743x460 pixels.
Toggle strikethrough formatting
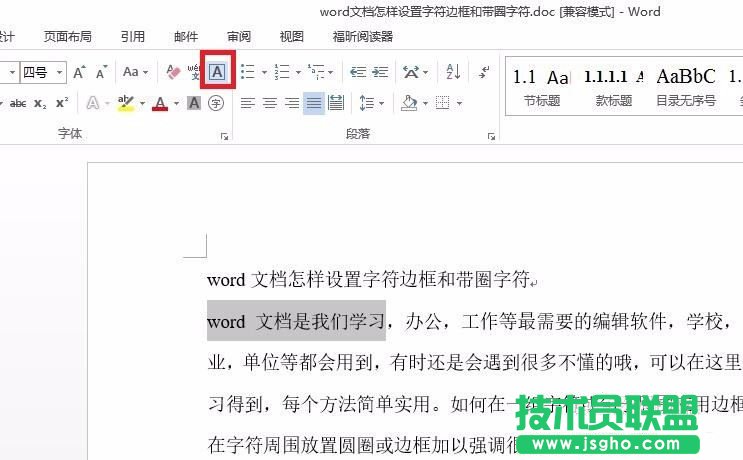18,103
